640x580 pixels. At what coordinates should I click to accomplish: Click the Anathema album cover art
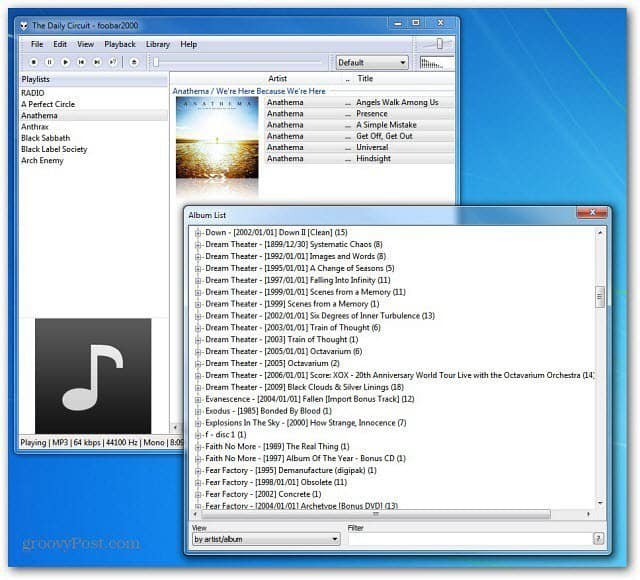[x=217, y=138]
